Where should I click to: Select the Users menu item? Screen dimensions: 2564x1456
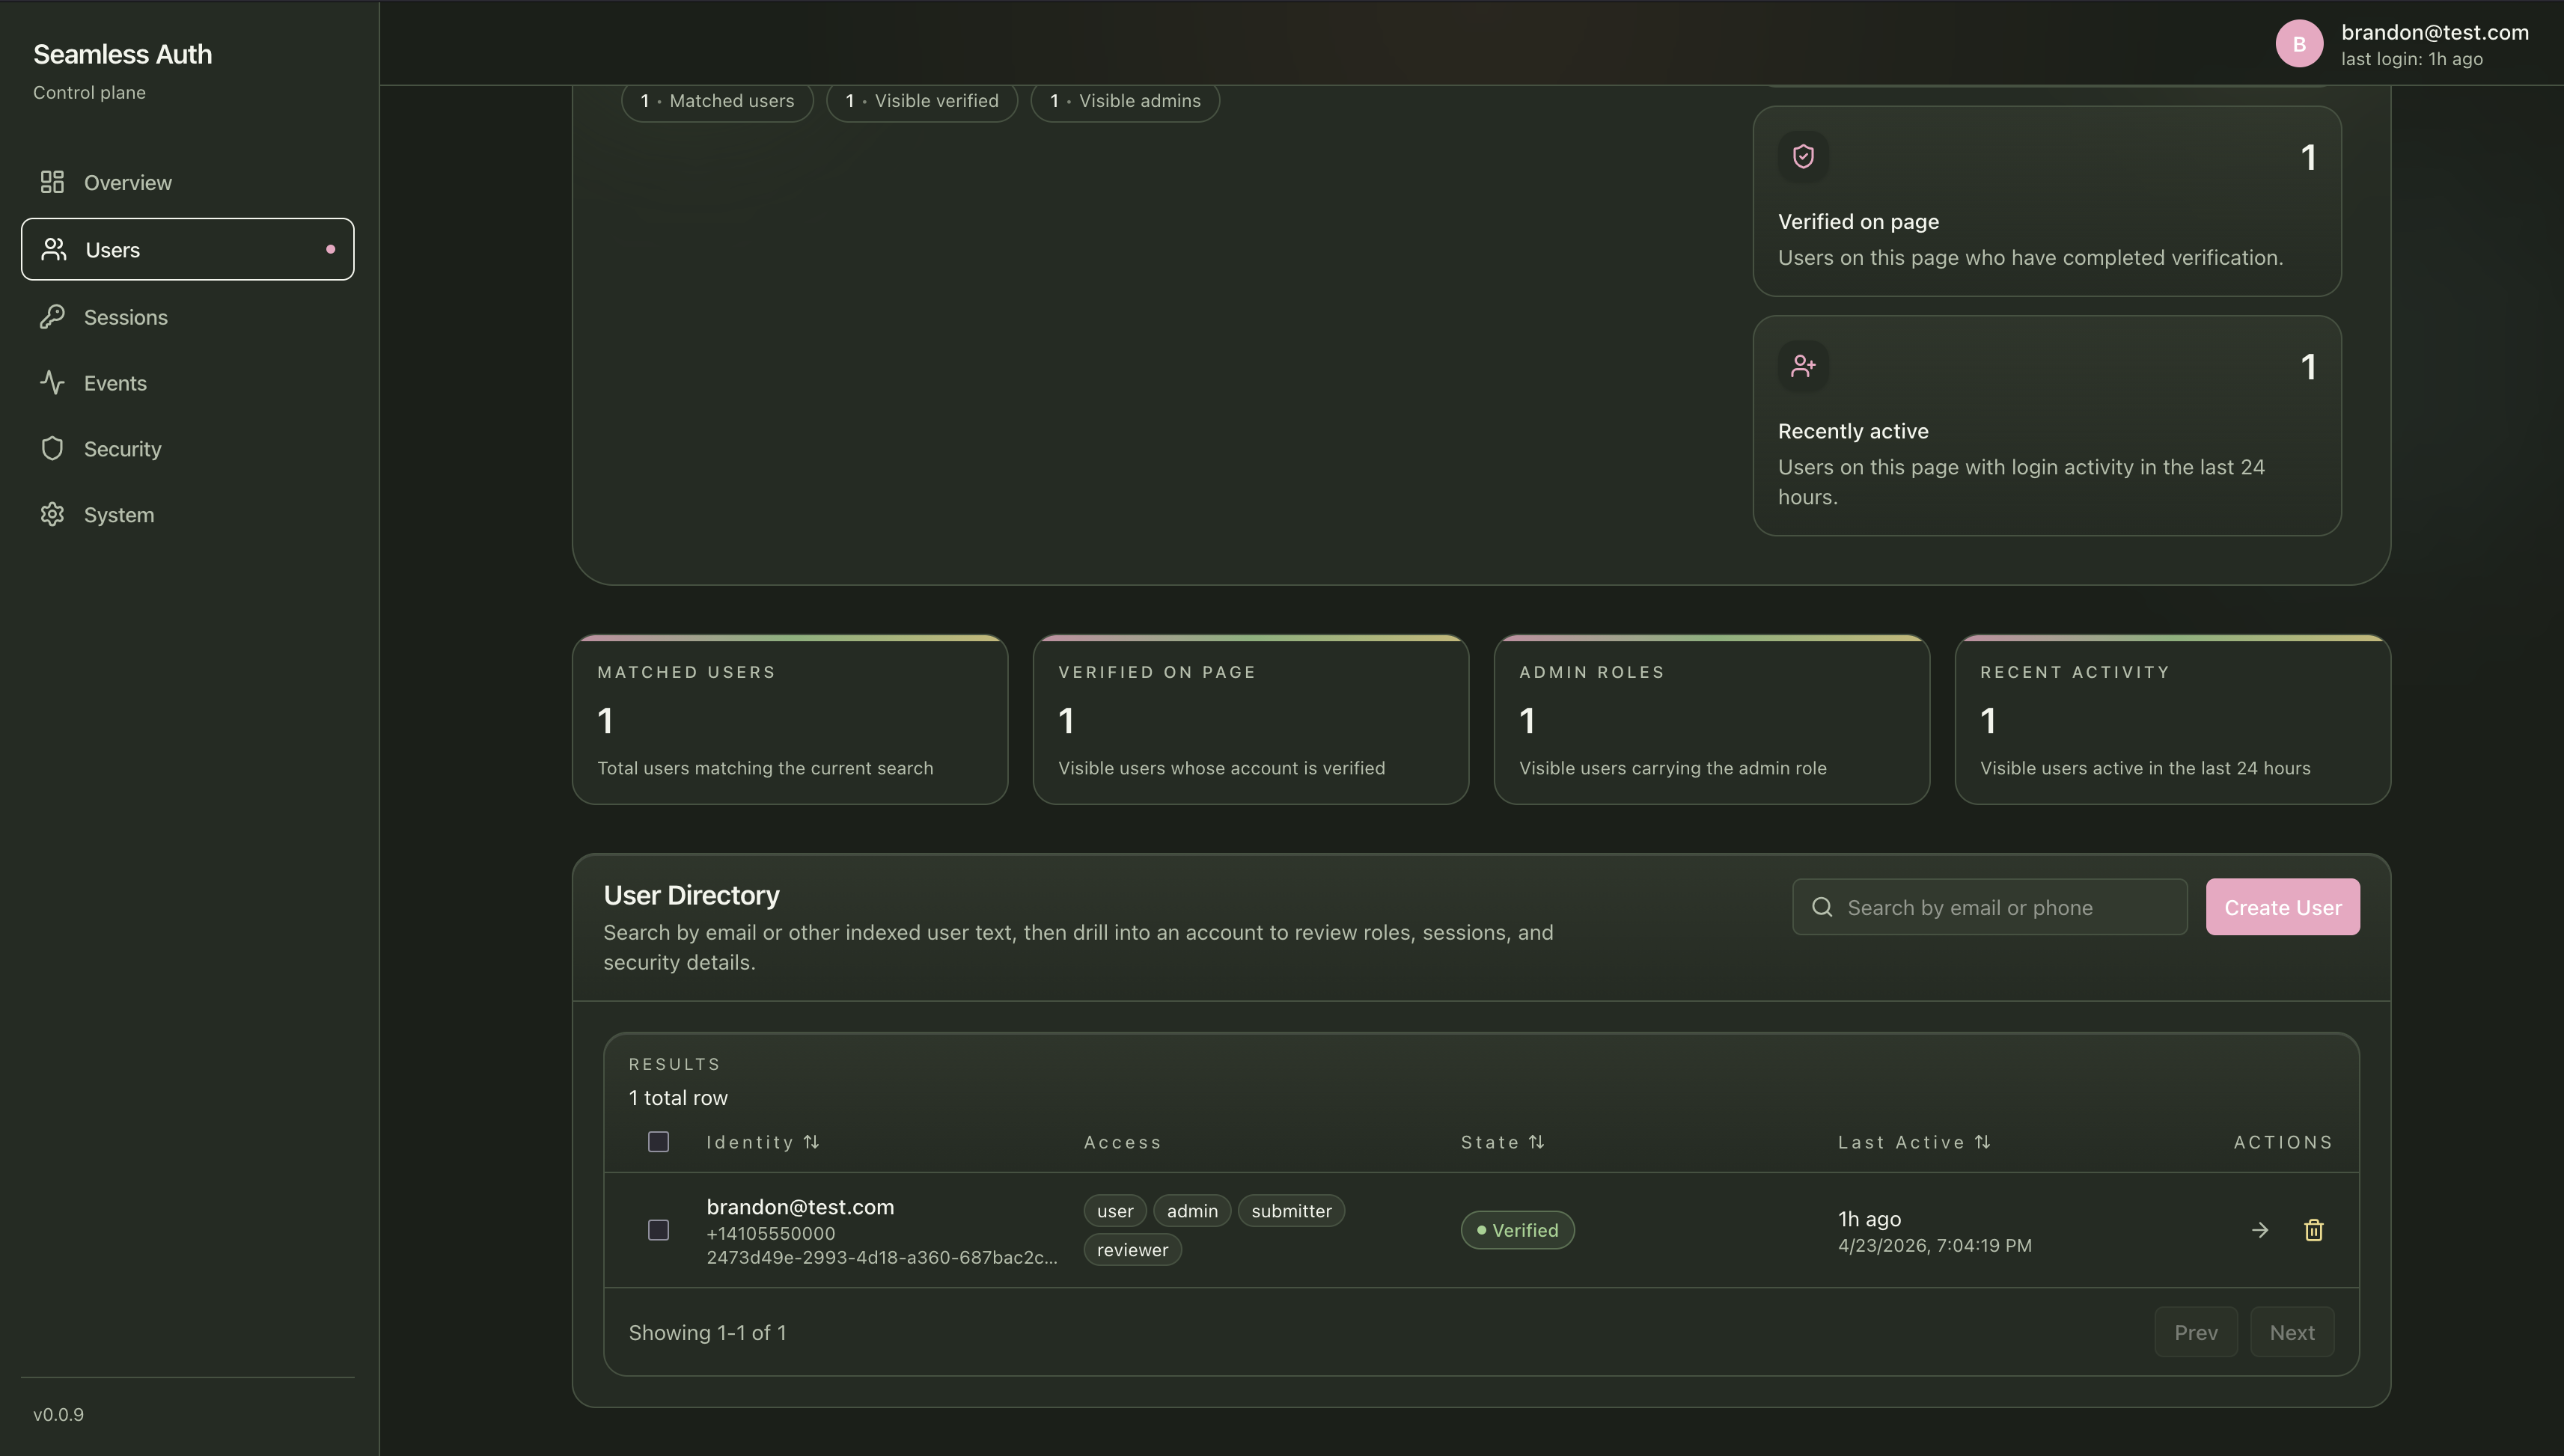pyautogui.click(x=188, y=249)
